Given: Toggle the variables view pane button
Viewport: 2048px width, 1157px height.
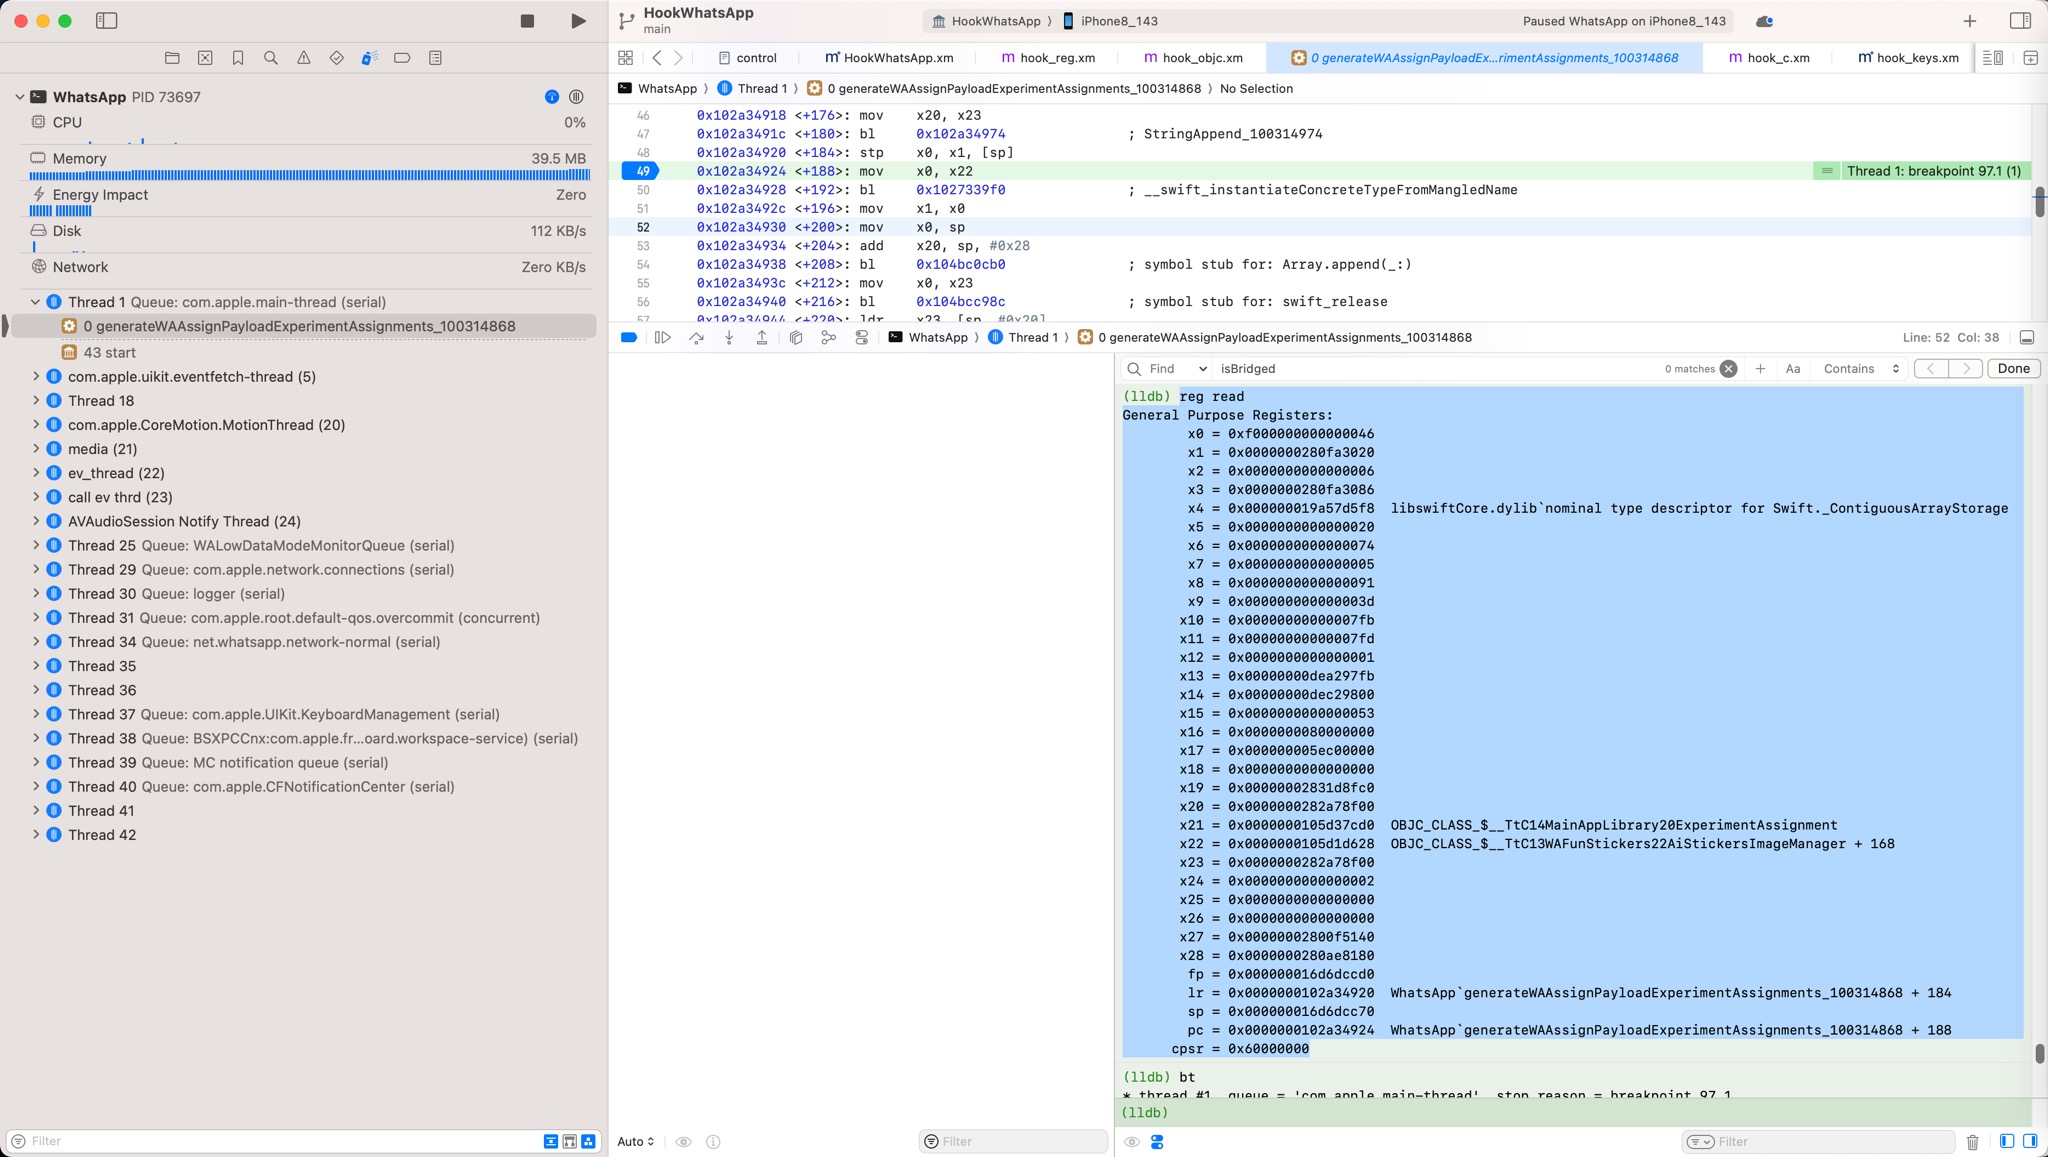Looking at the screenshot, I should point(2007,1142).
